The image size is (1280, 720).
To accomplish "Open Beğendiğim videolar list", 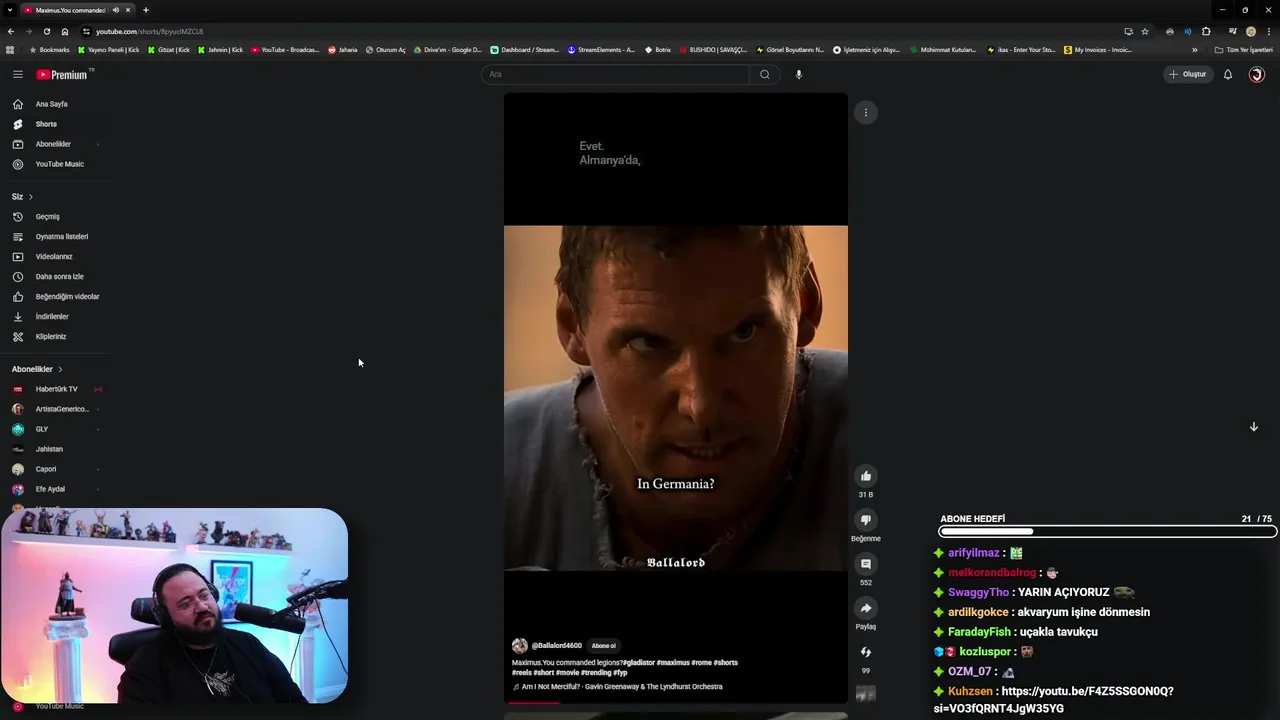I will pos(67,297).
